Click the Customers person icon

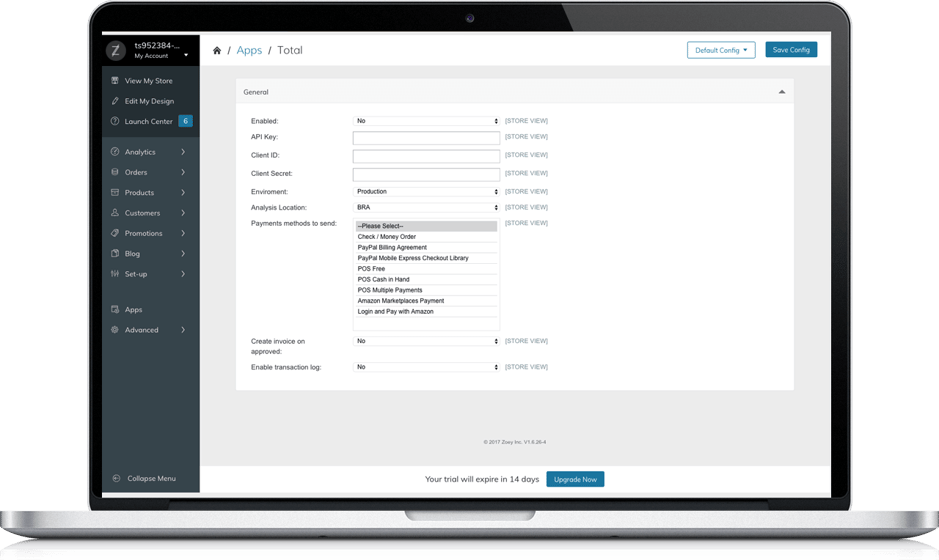(x=115, y=213)
